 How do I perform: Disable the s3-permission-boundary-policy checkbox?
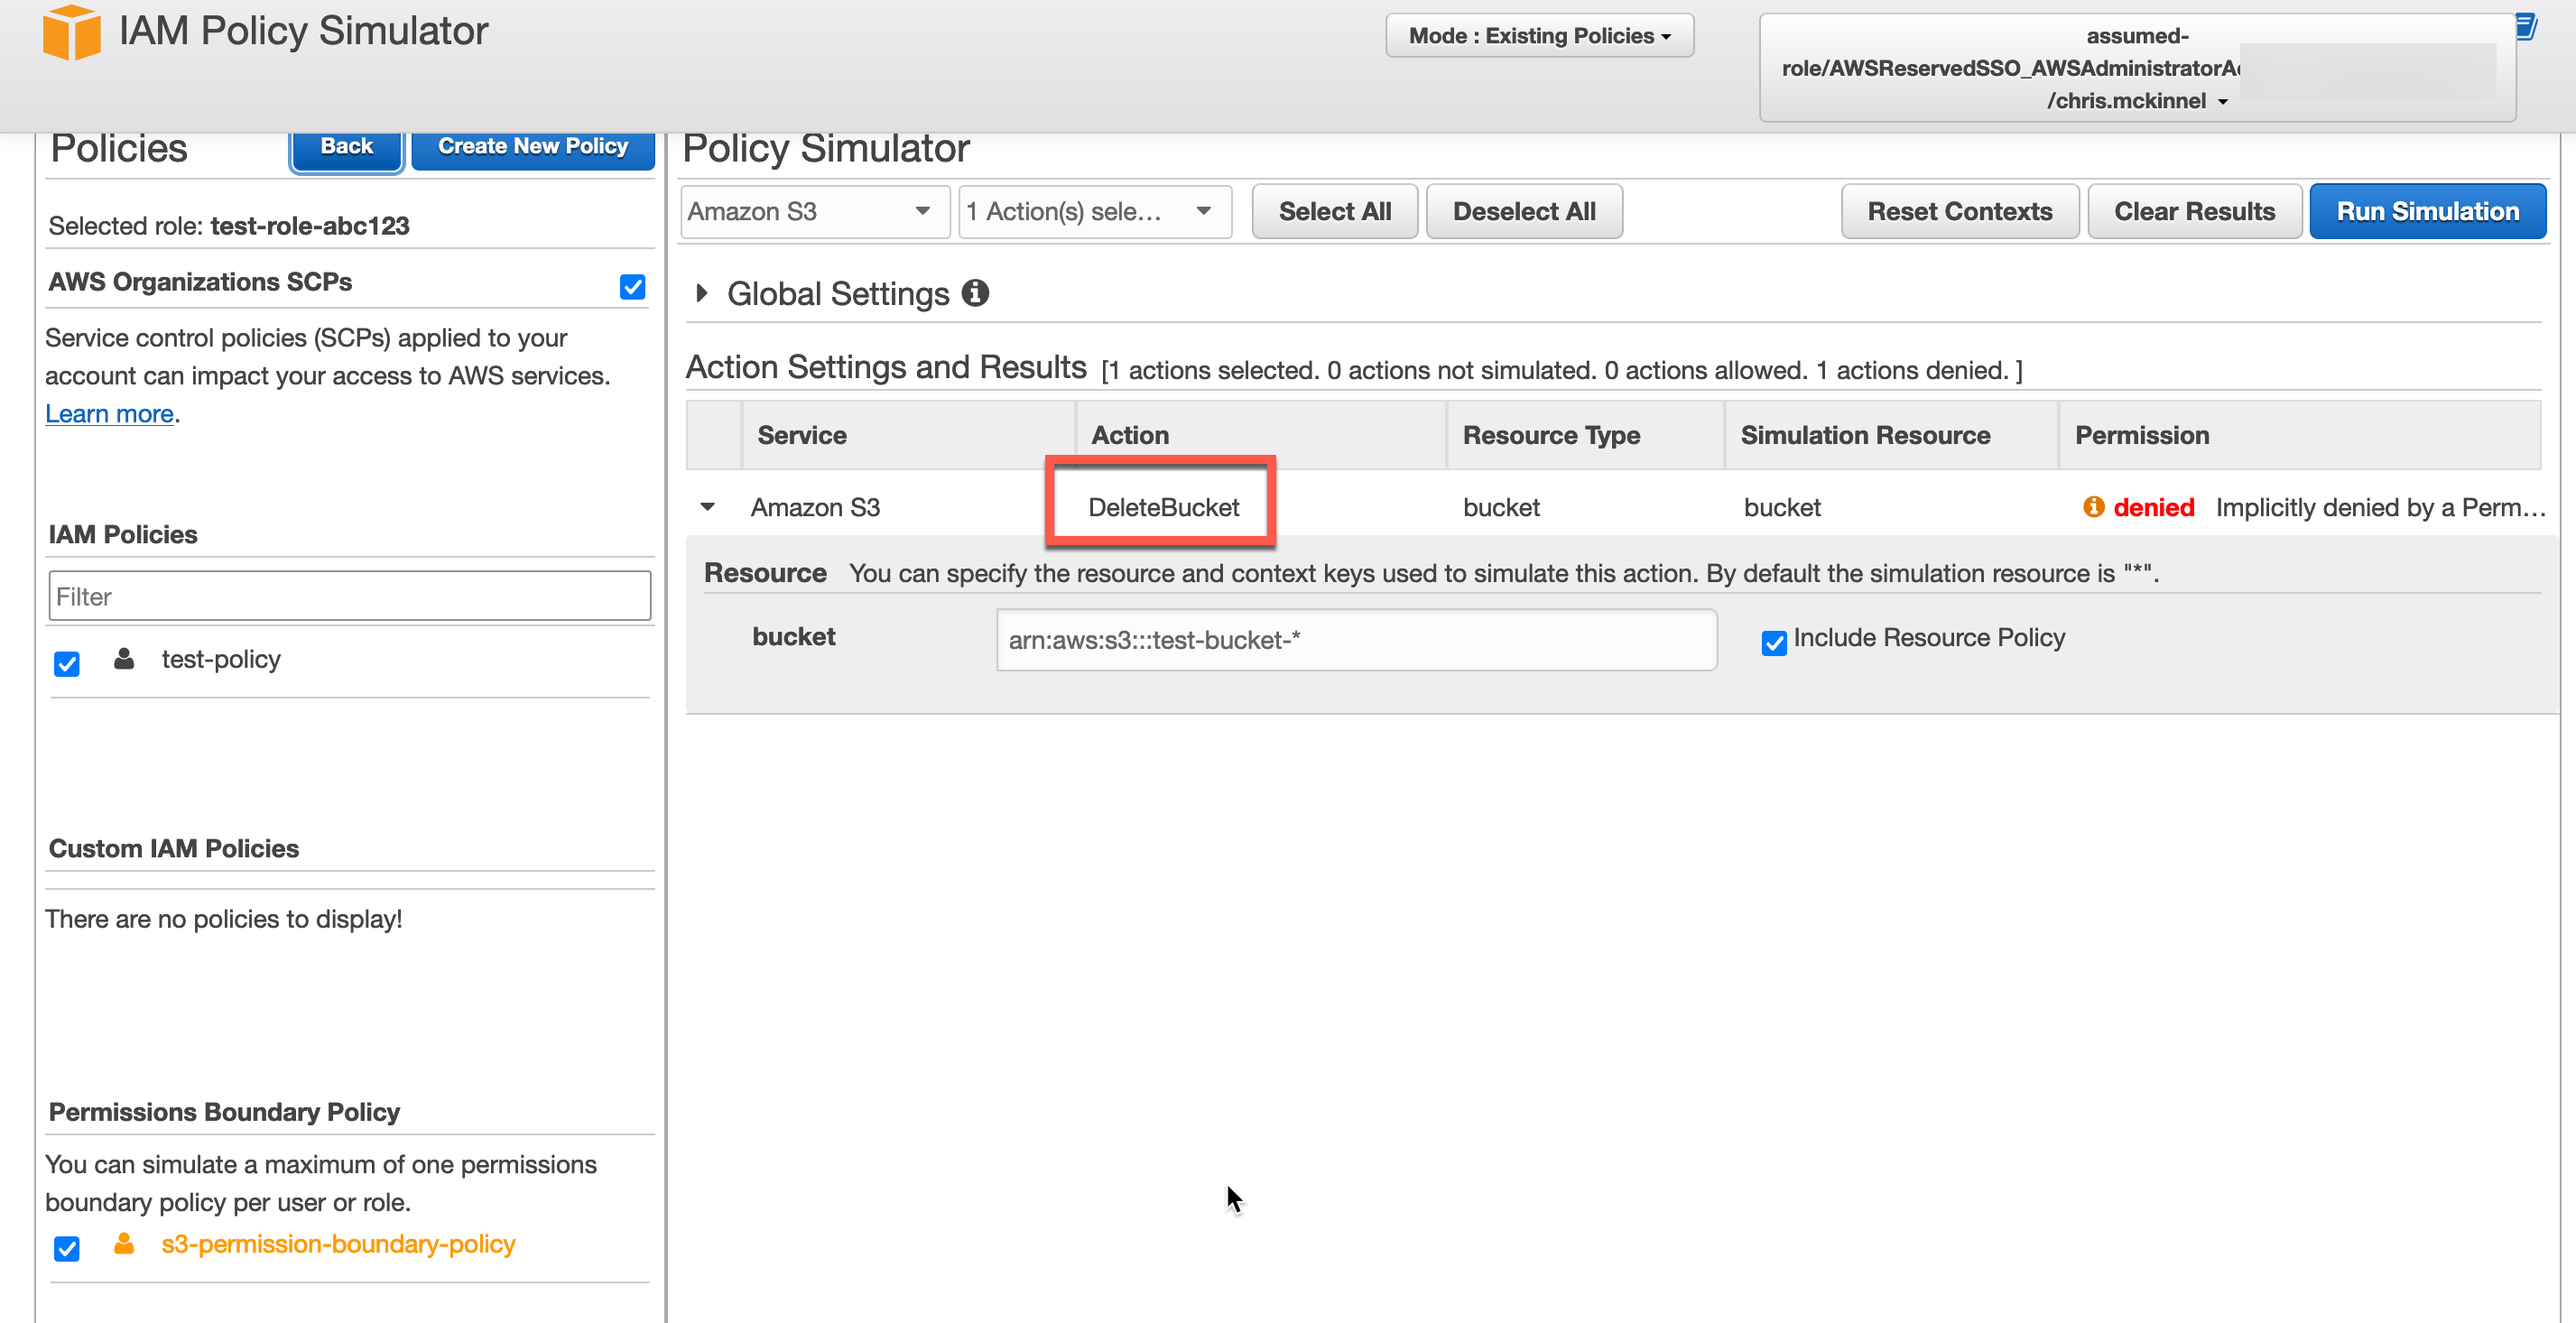67,1248
